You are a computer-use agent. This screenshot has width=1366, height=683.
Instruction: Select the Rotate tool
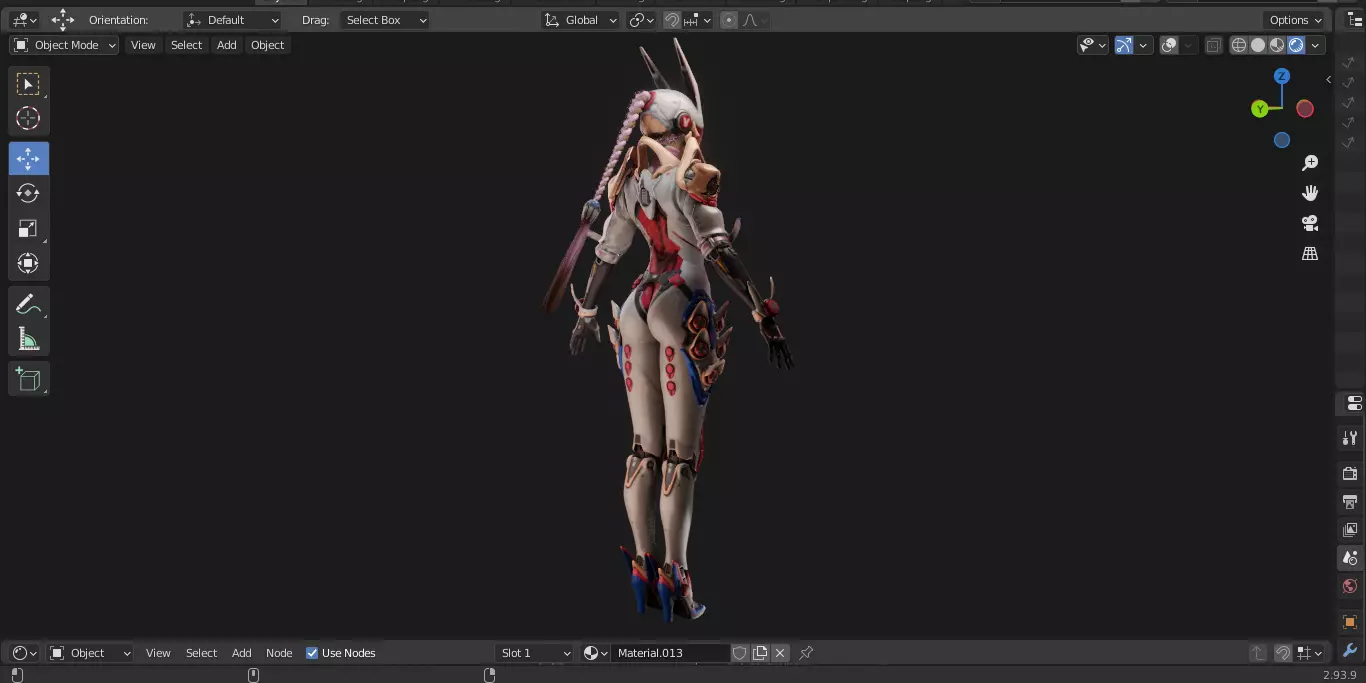coord(28,193)
